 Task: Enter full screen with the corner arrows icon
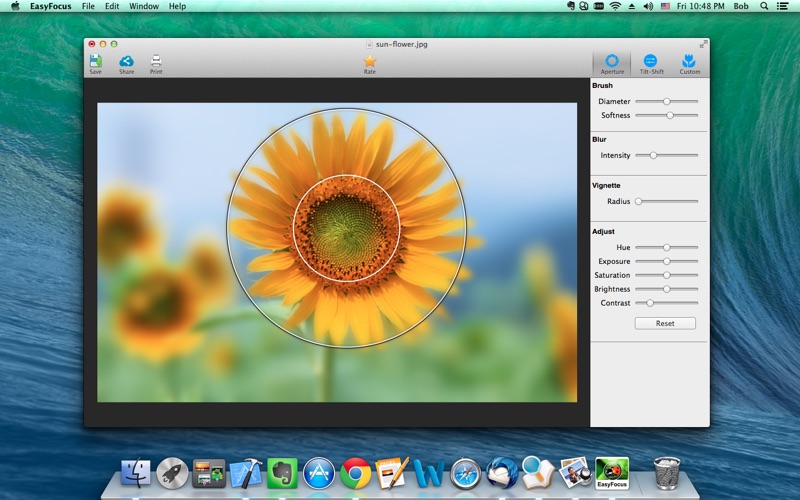703,44
